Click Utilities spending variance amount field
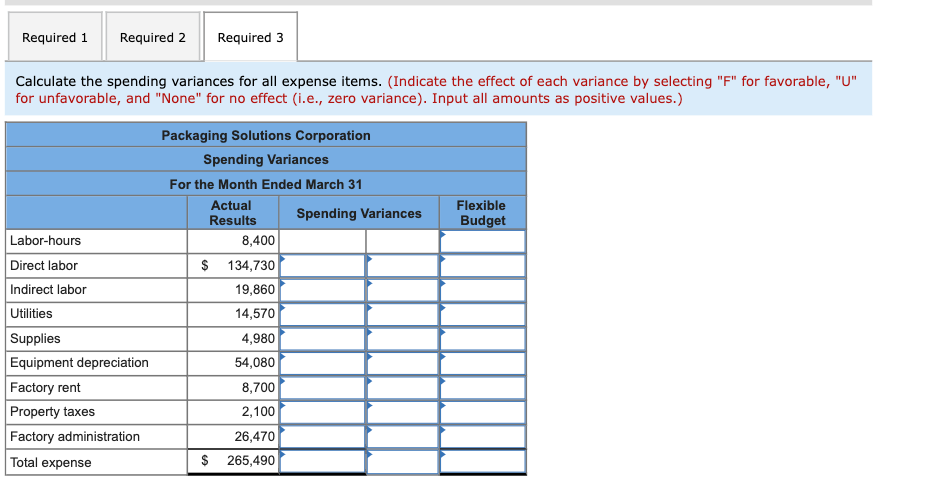Image resolution: width=932 pixels, height=482 pixels. (322, 314)
